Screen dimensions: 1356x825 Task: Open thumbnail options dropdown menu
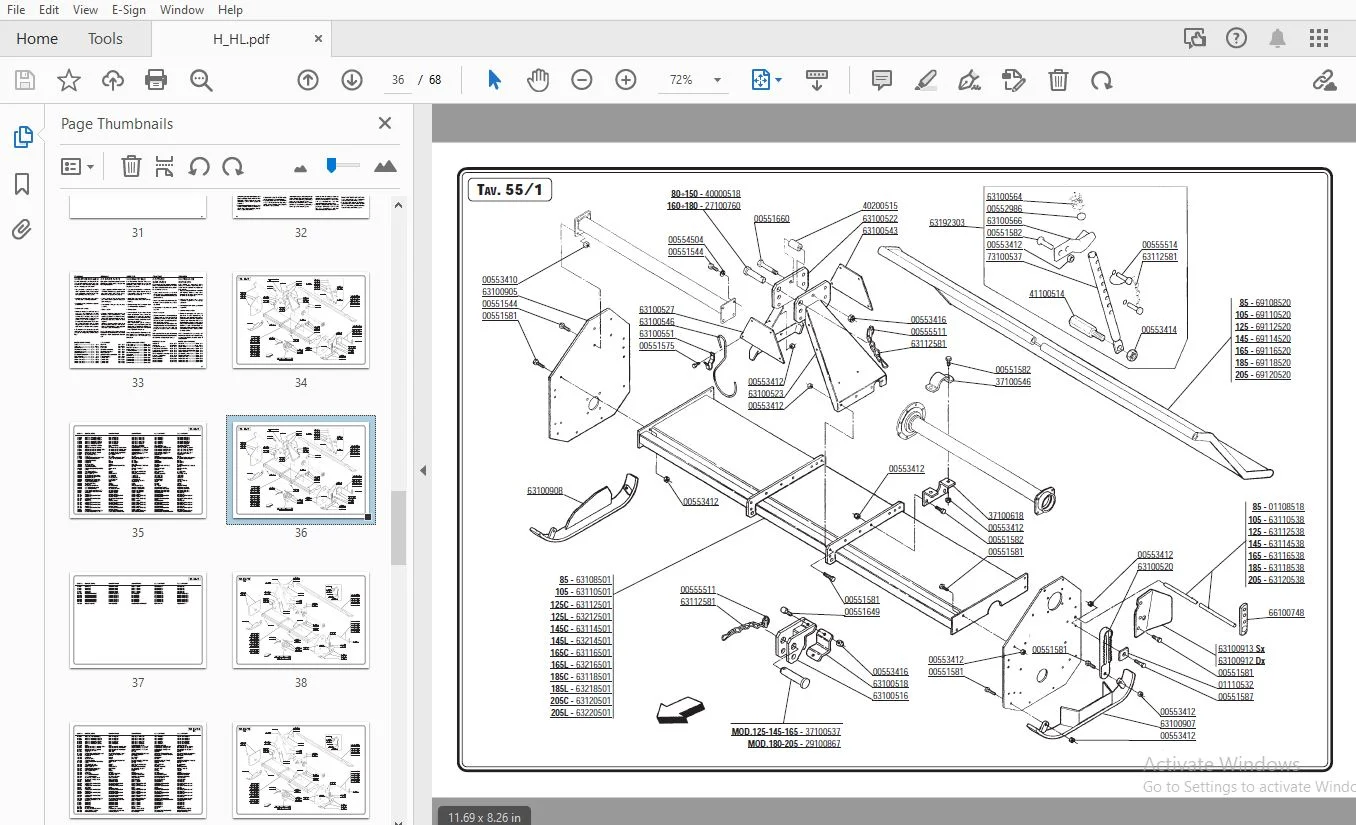coord(78,166)
